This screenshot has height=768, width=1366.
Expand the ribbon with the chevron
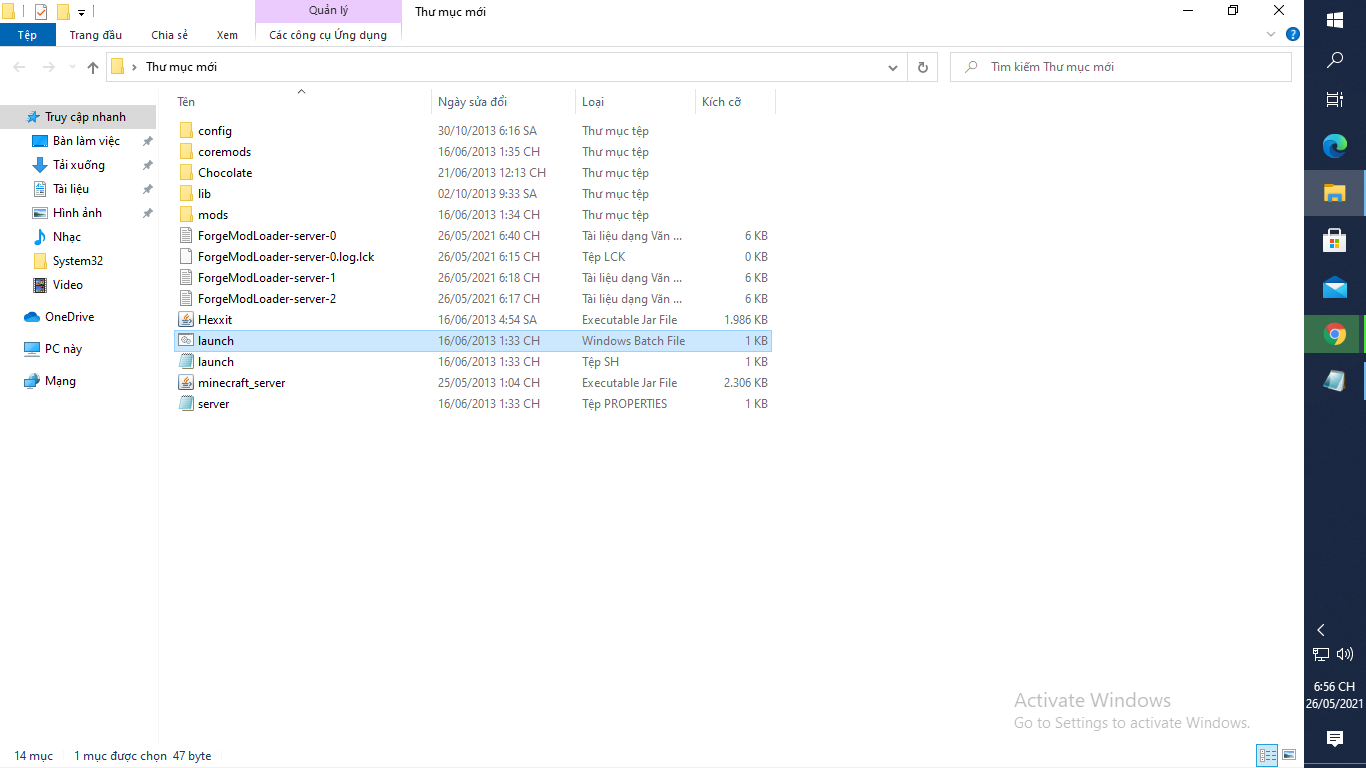[1272, 34]
